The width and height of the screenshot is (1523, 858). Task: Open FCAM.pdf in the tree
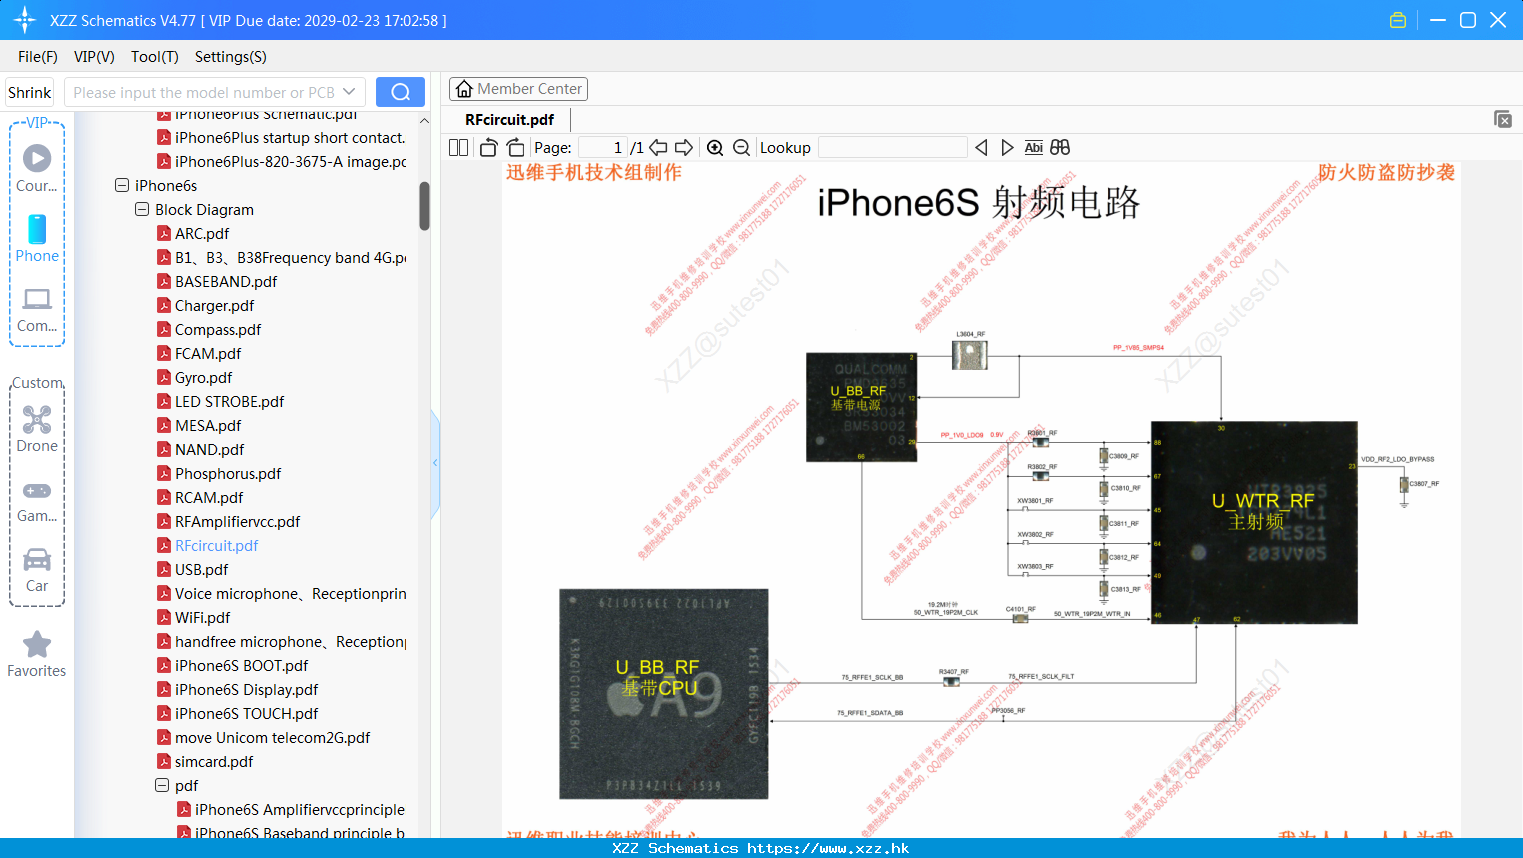[x=208, y=353]
